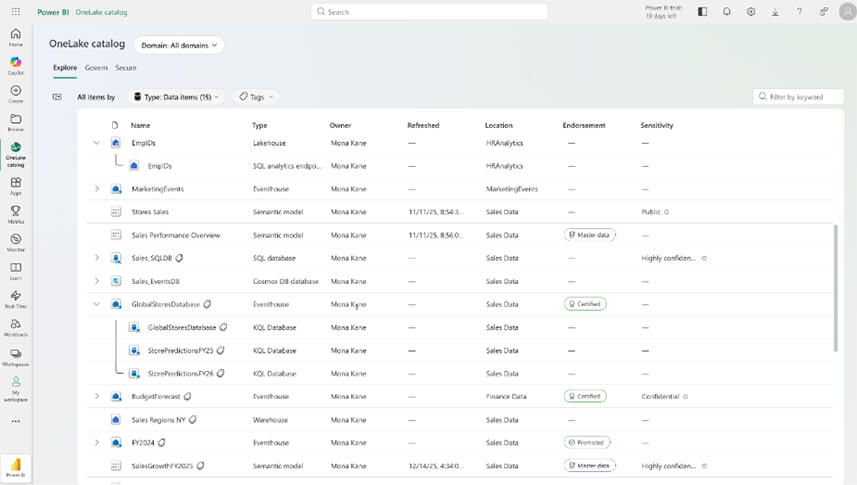
Task: Collapse the GlobalStoresDatabase eventhouse row
Action: coord(97,304)
